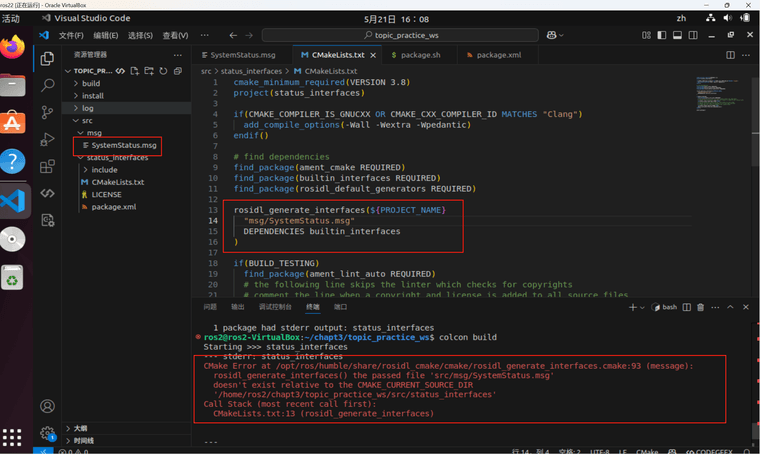
Task: Open customize layout button
Action: [x=646, y=35]
